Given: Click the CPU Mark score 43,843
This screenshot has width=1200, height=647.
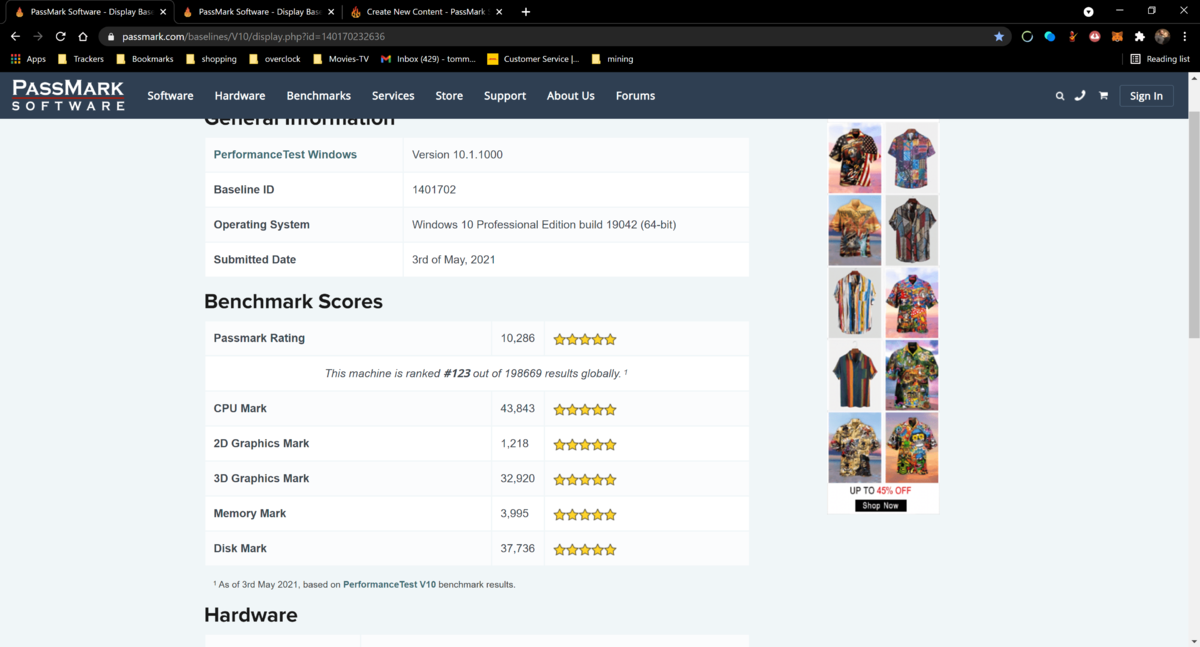Looking at the screenshot, I should 518,408.
